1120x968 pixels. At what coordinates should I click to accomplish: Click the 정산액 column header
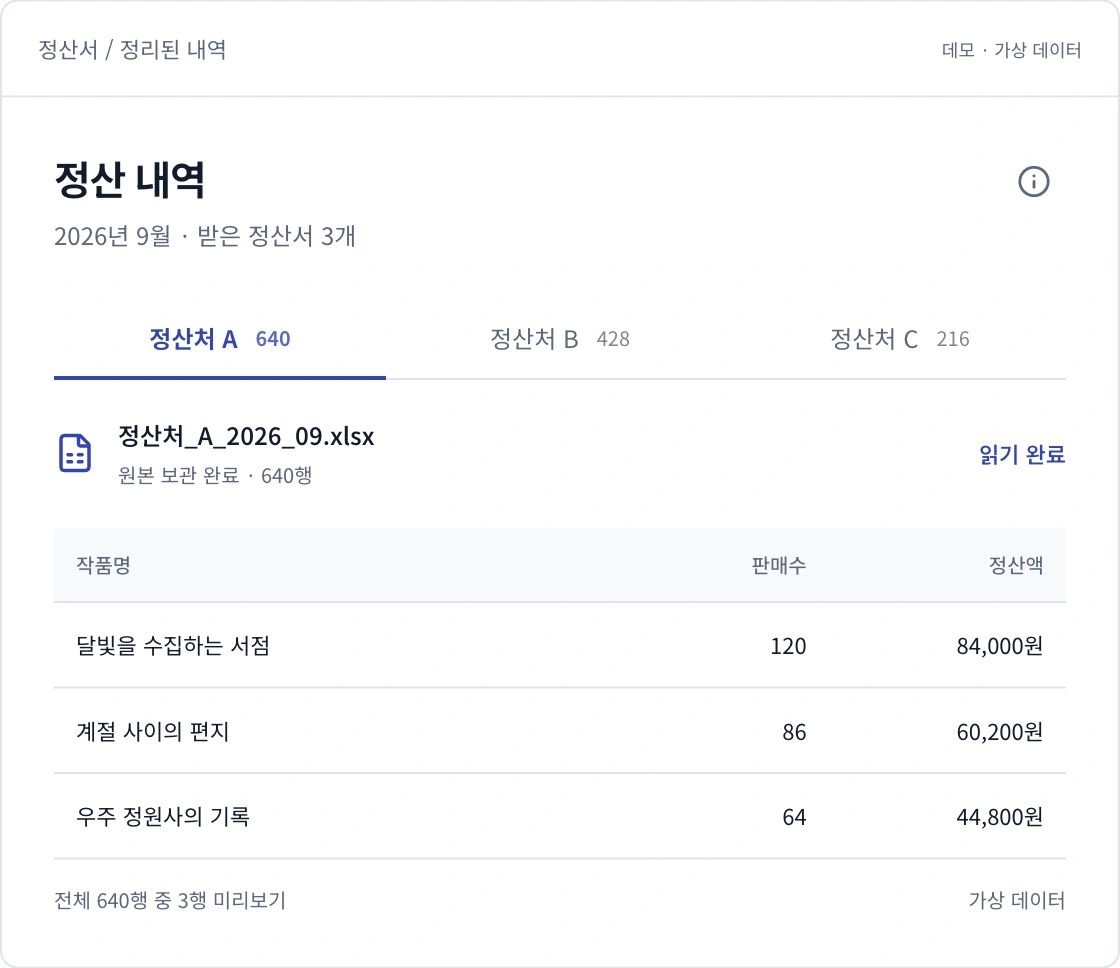click(x=1016, y=565)
